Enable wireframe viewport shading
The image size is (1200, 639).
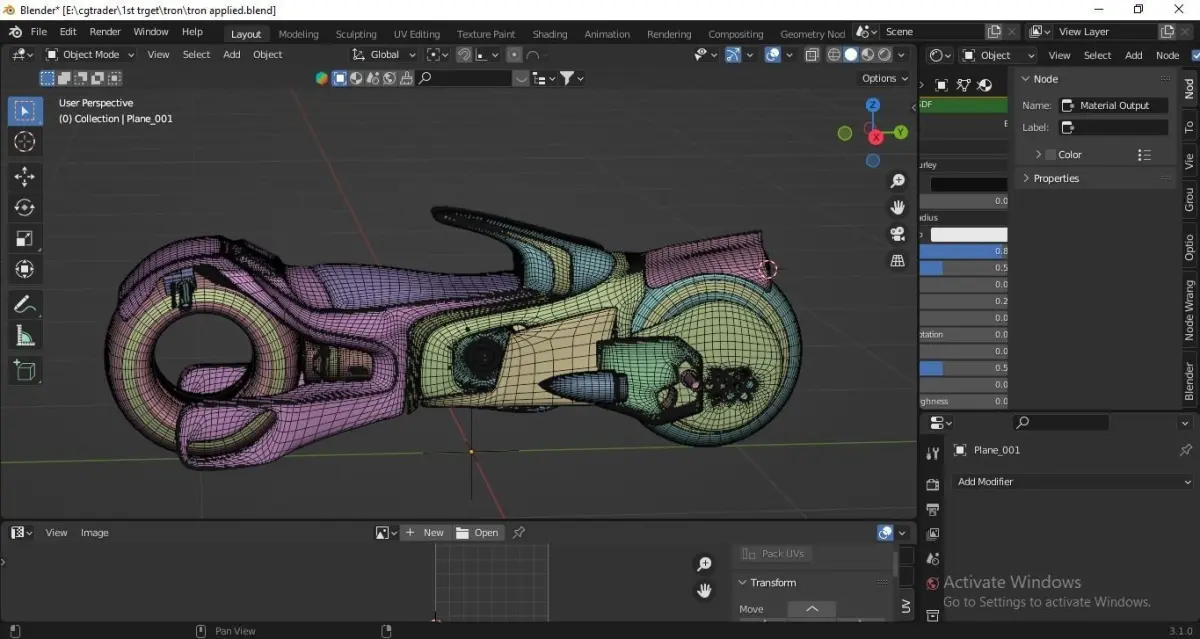pyautogui.click(x=834, y=55)
